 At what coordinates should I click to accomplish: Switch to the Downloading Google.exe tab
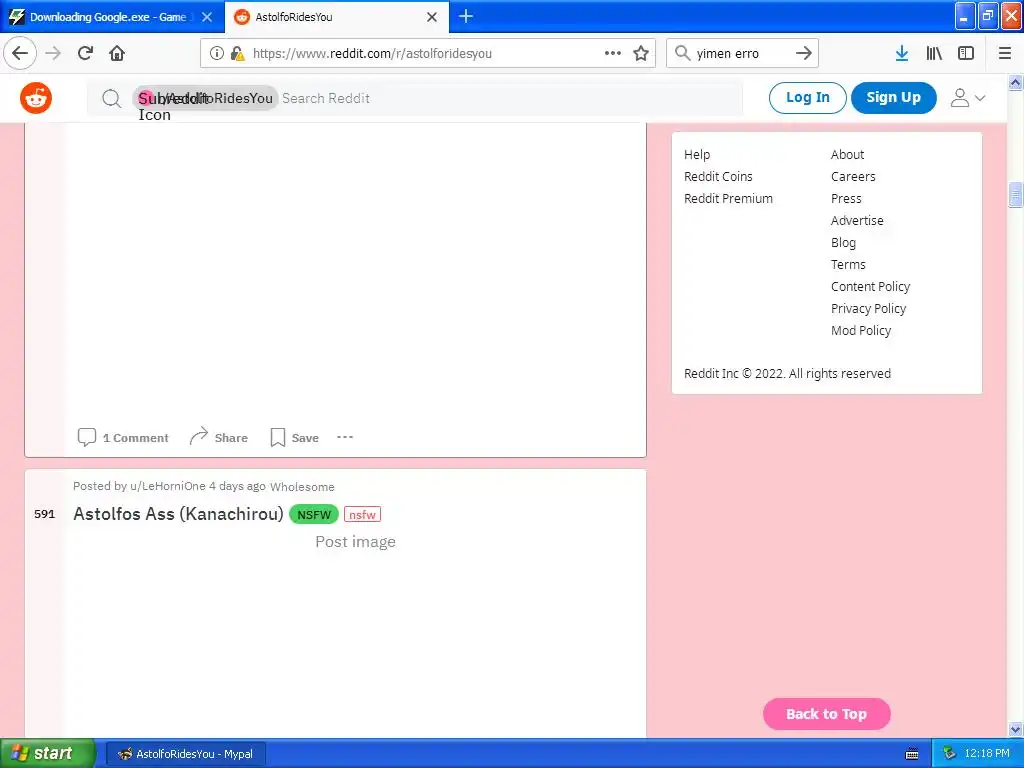tap(112, 17)
